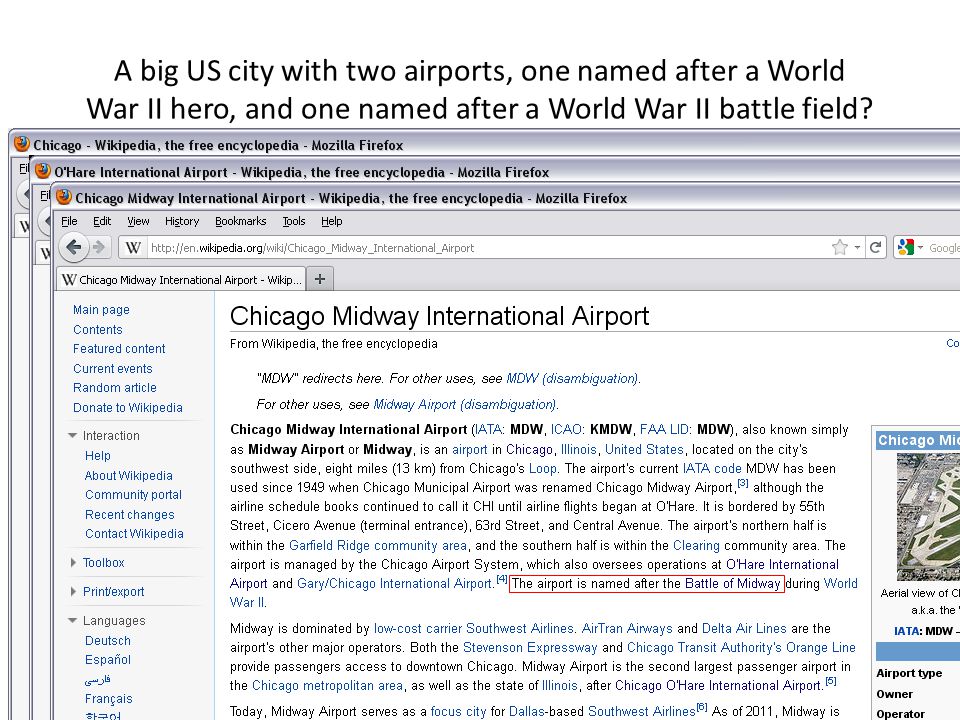Open the Stevenson Expressway link
Screen dimensions: 960x720
[530, 647]
